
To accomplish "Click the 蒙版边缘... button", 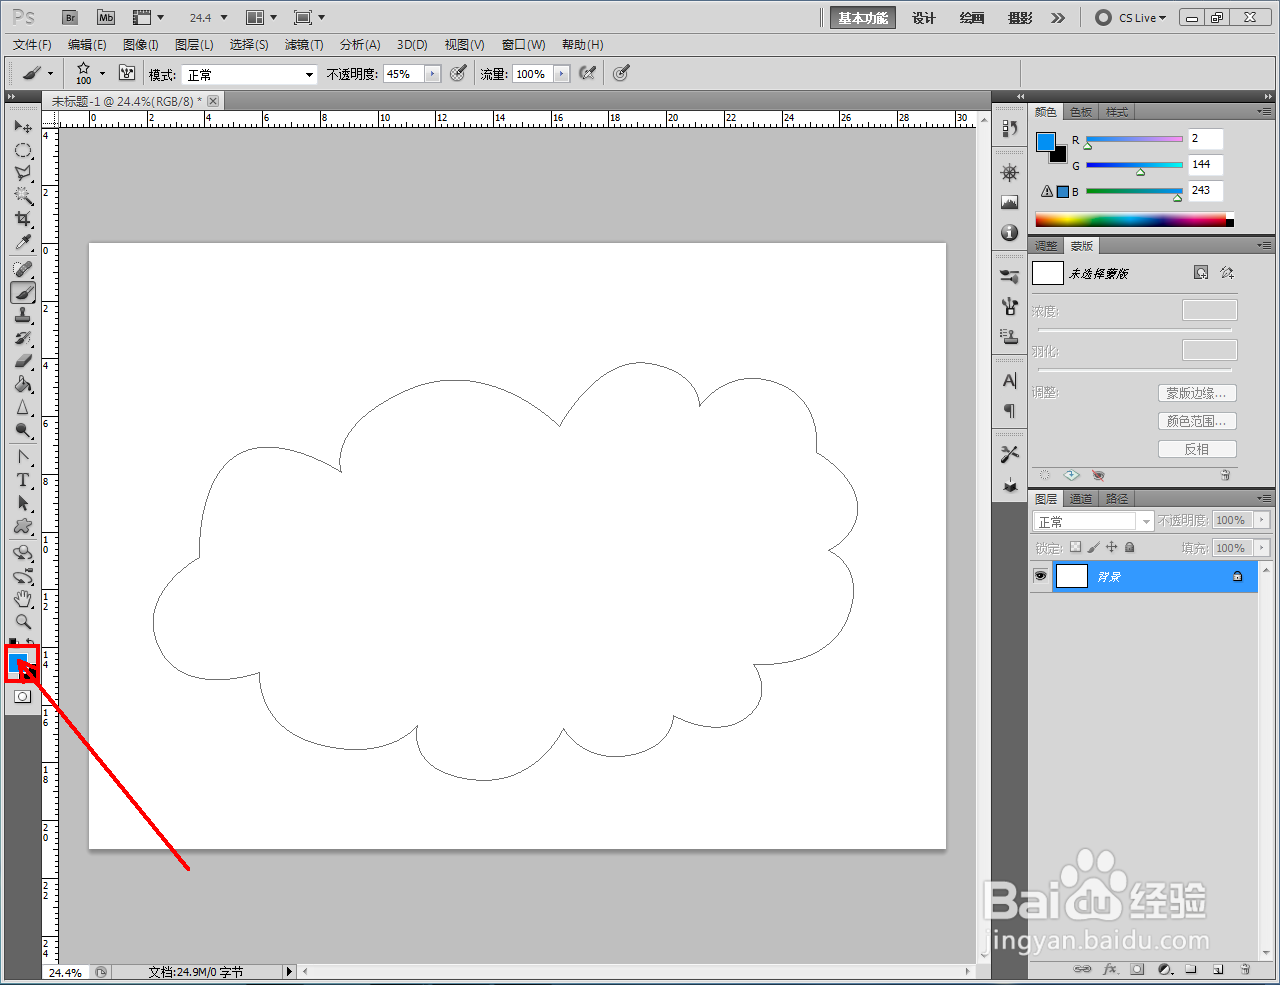I will click(1197, 393).
